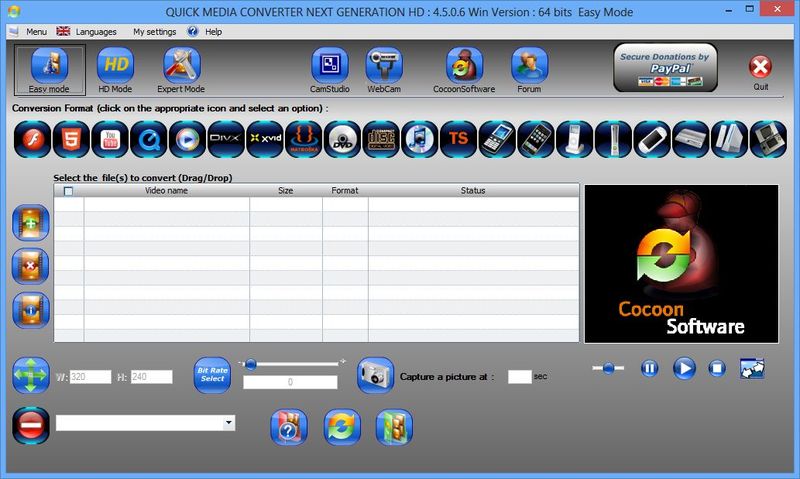Visit the CocoonSoftware website icon

pos(464,70)
